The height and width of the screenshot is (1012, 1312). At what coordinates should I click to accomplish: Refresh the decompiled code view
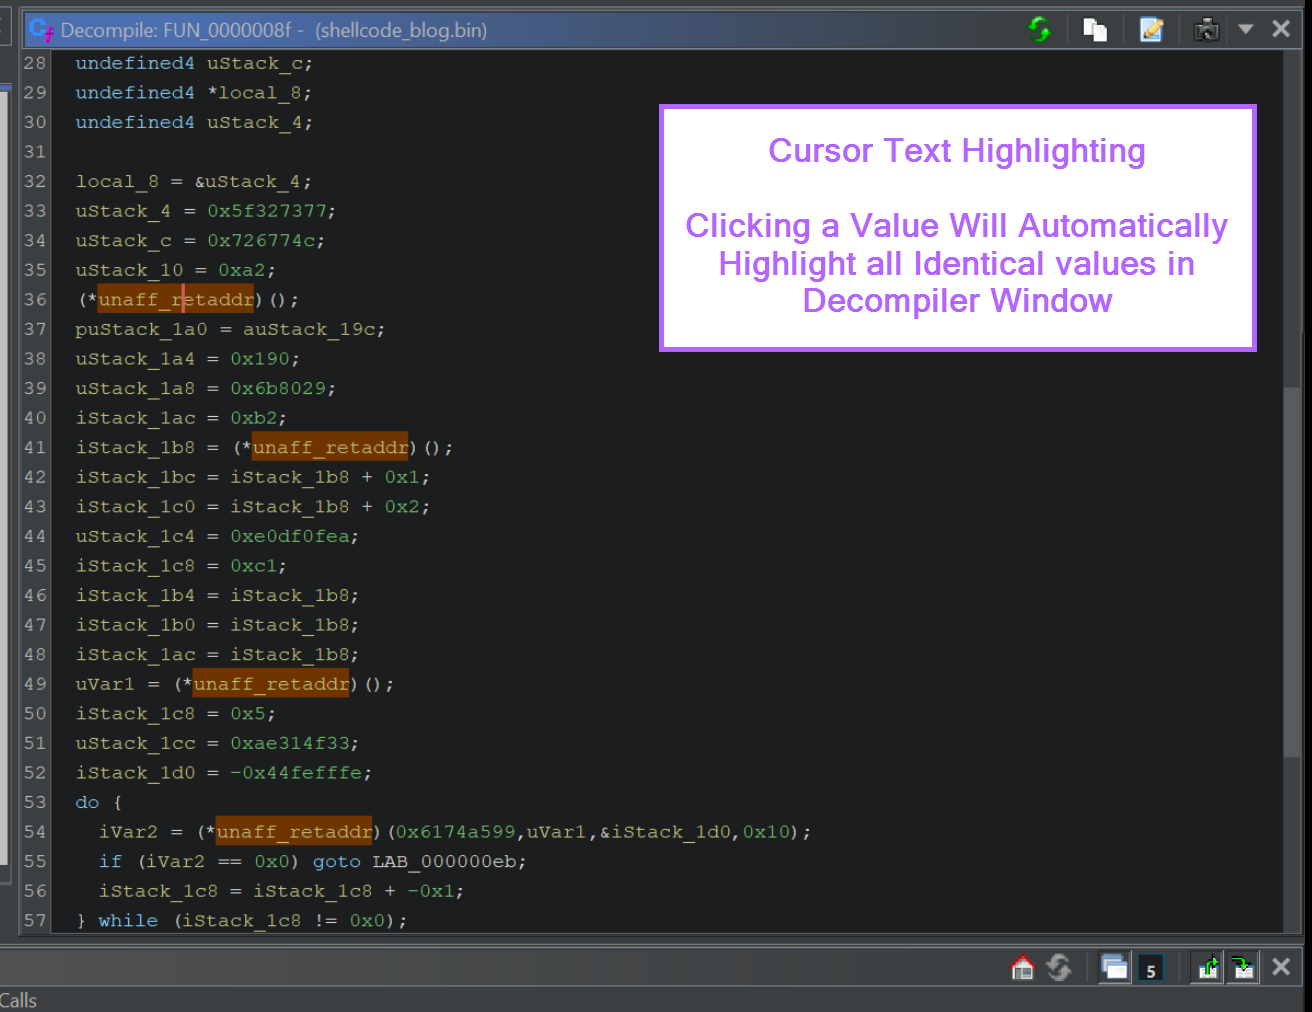[1039, 29]
